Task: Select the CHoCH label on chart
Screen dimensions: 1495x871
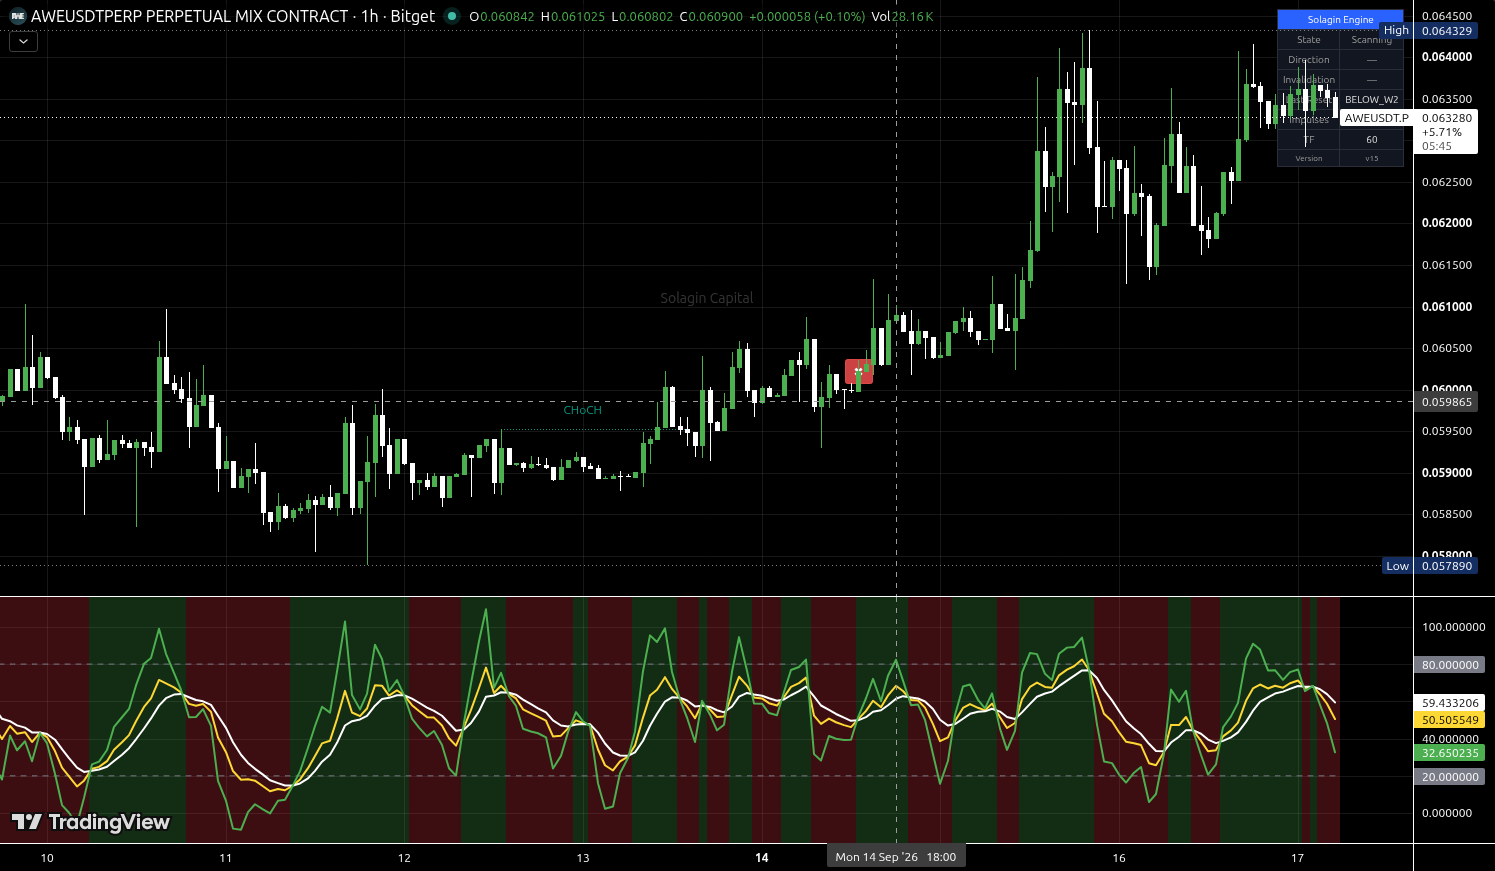Action: click(583, 410)
